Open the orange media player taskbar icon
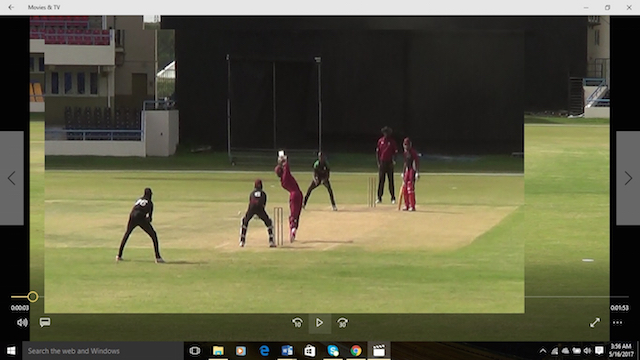 (x=241, y=351)
